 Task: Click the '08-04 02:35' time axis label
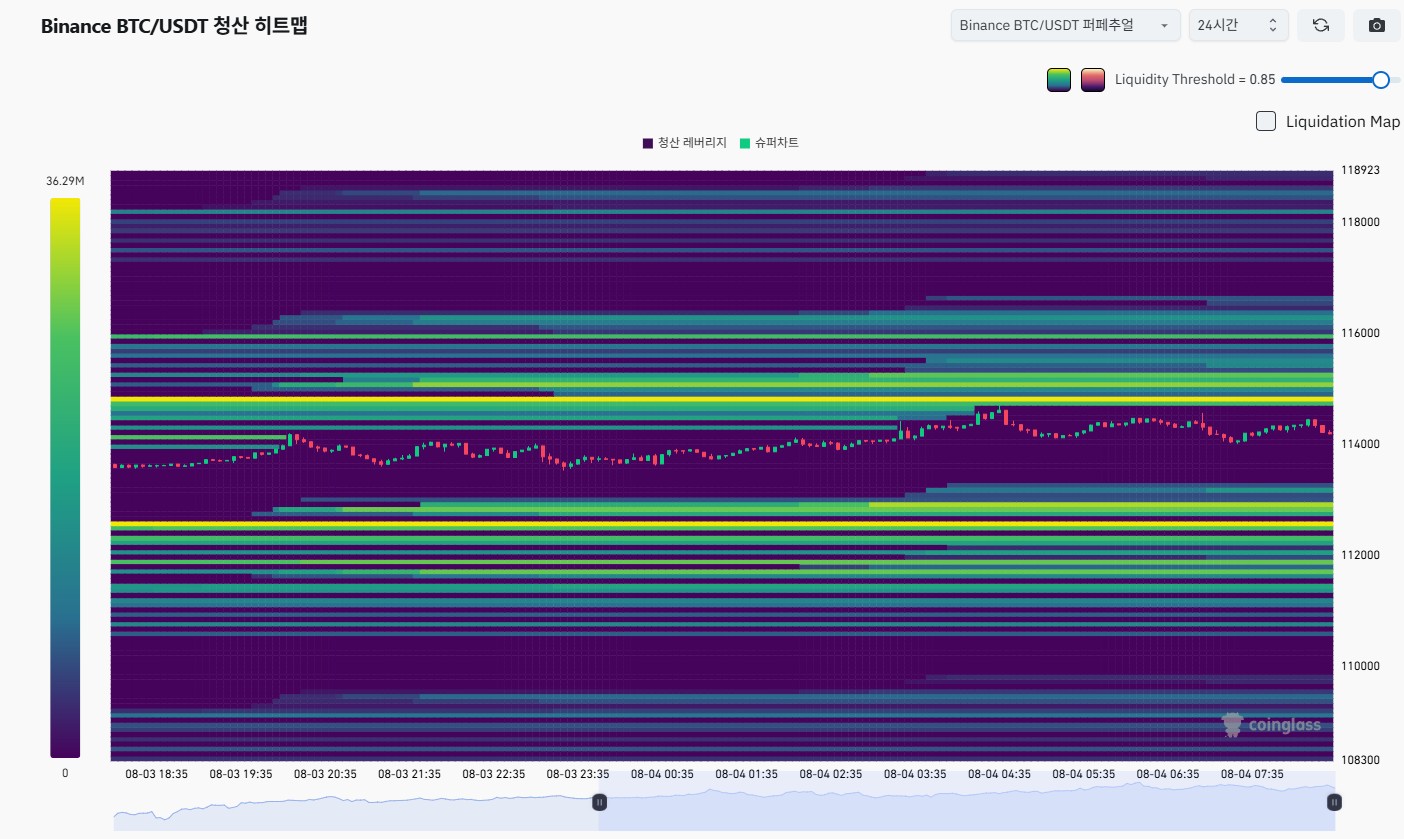click(x=831, y=774)
